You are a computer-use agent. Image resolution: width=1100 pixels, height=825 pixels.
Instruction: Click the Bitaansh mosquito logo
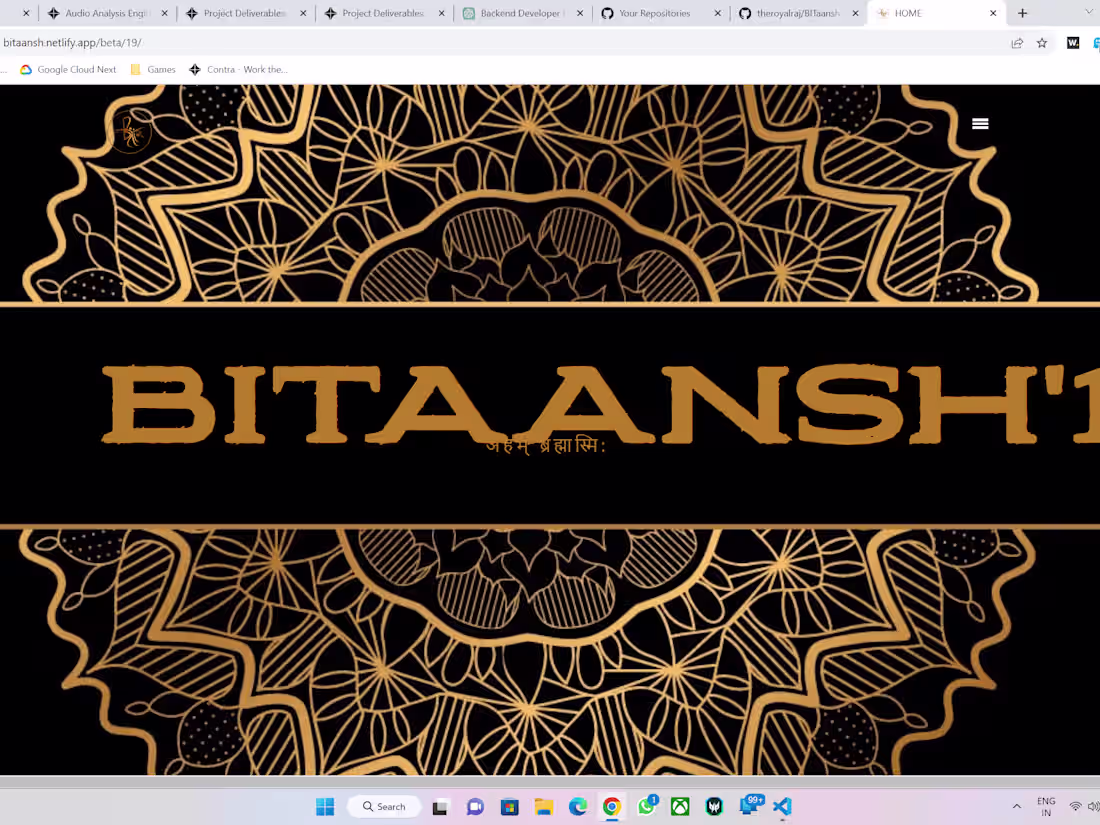131,132
